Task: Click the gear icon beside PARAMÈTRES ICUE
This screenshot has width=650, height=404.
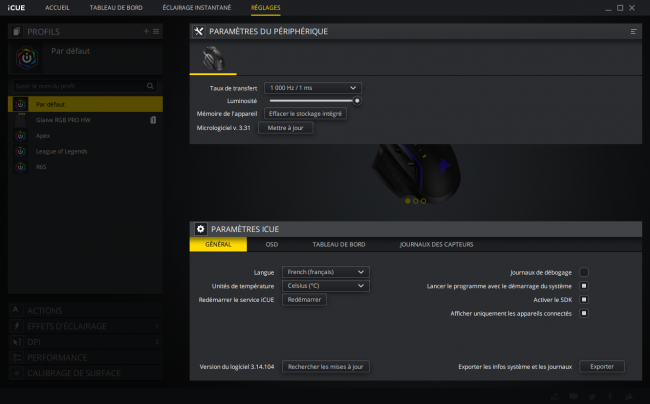Action: pos(201,229)
